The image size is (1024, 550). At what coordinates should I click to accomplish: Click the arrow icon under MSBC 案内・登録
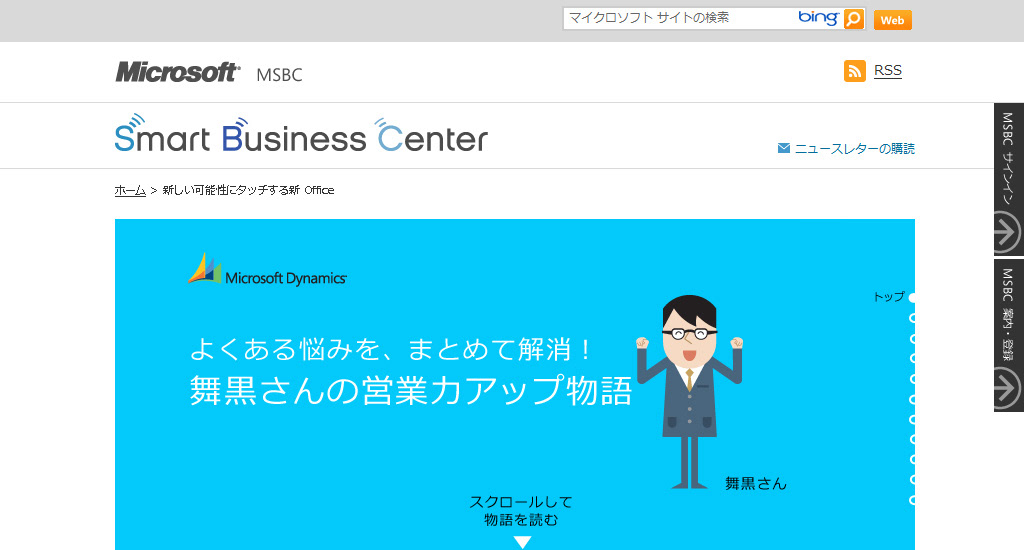[x=1006, y=388]
